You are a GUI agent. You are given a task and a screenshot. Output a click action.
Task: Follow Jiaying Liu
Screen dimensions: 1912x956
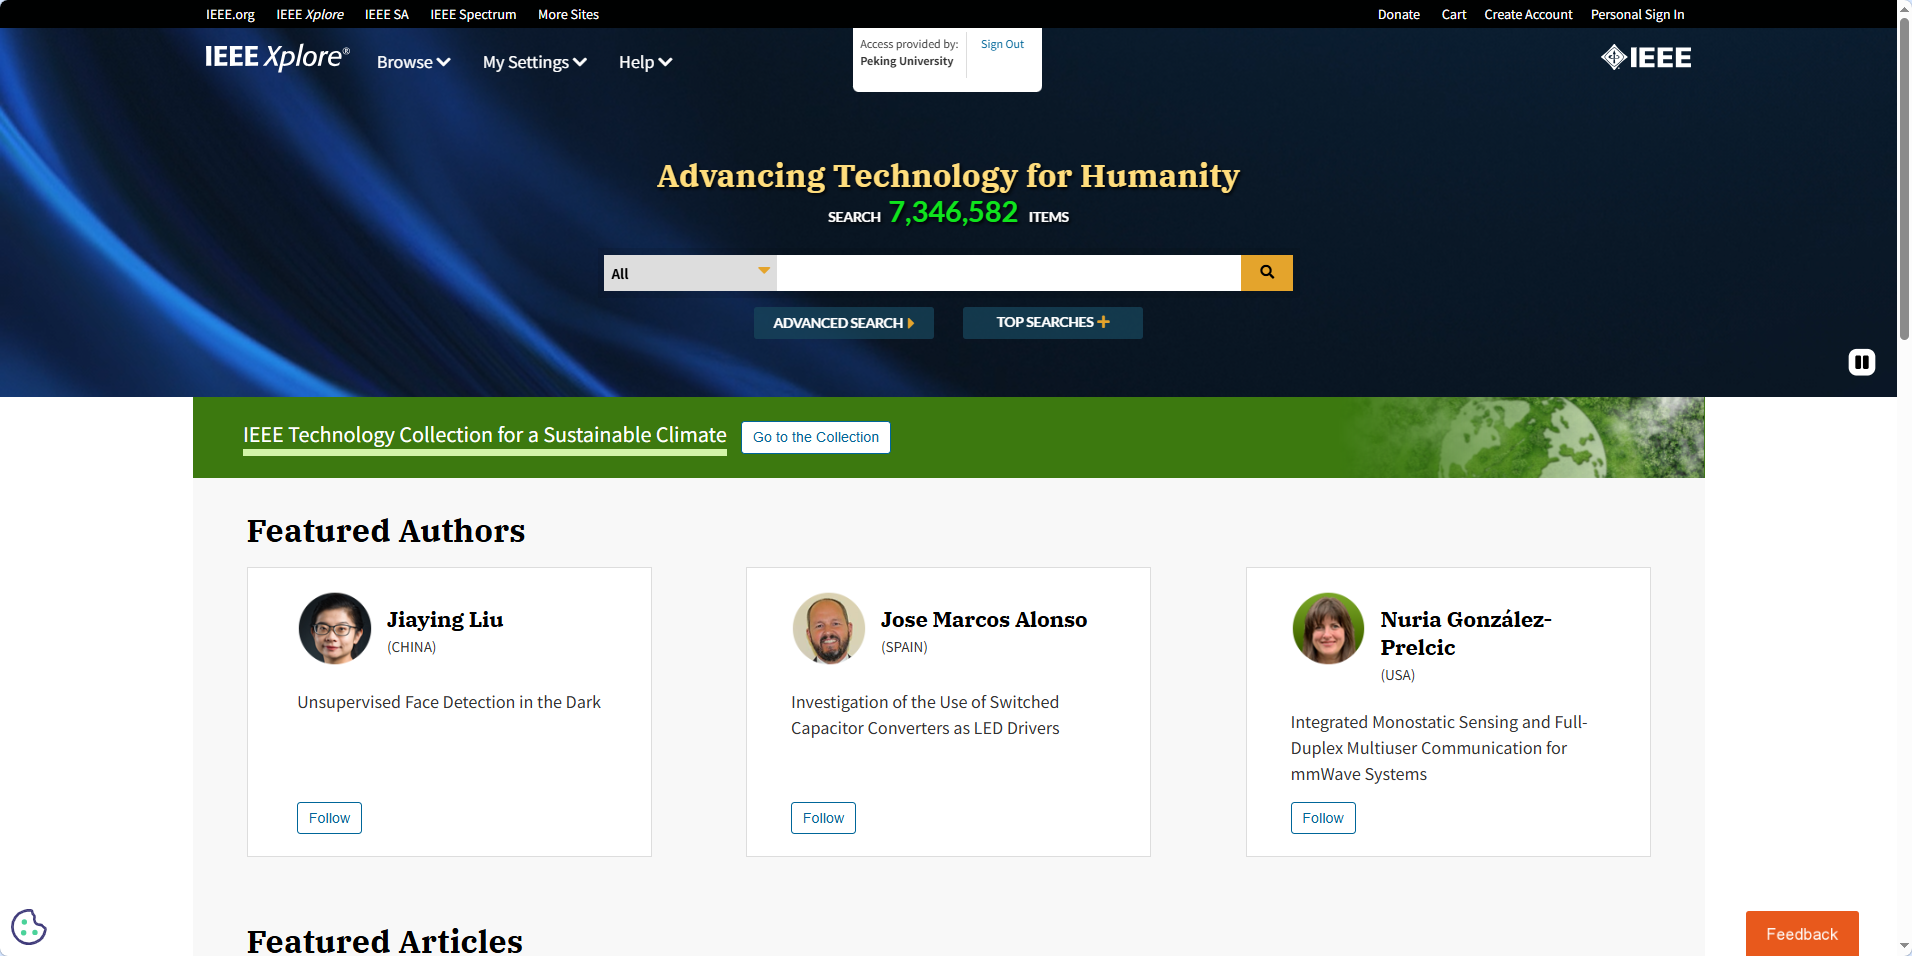329,818
